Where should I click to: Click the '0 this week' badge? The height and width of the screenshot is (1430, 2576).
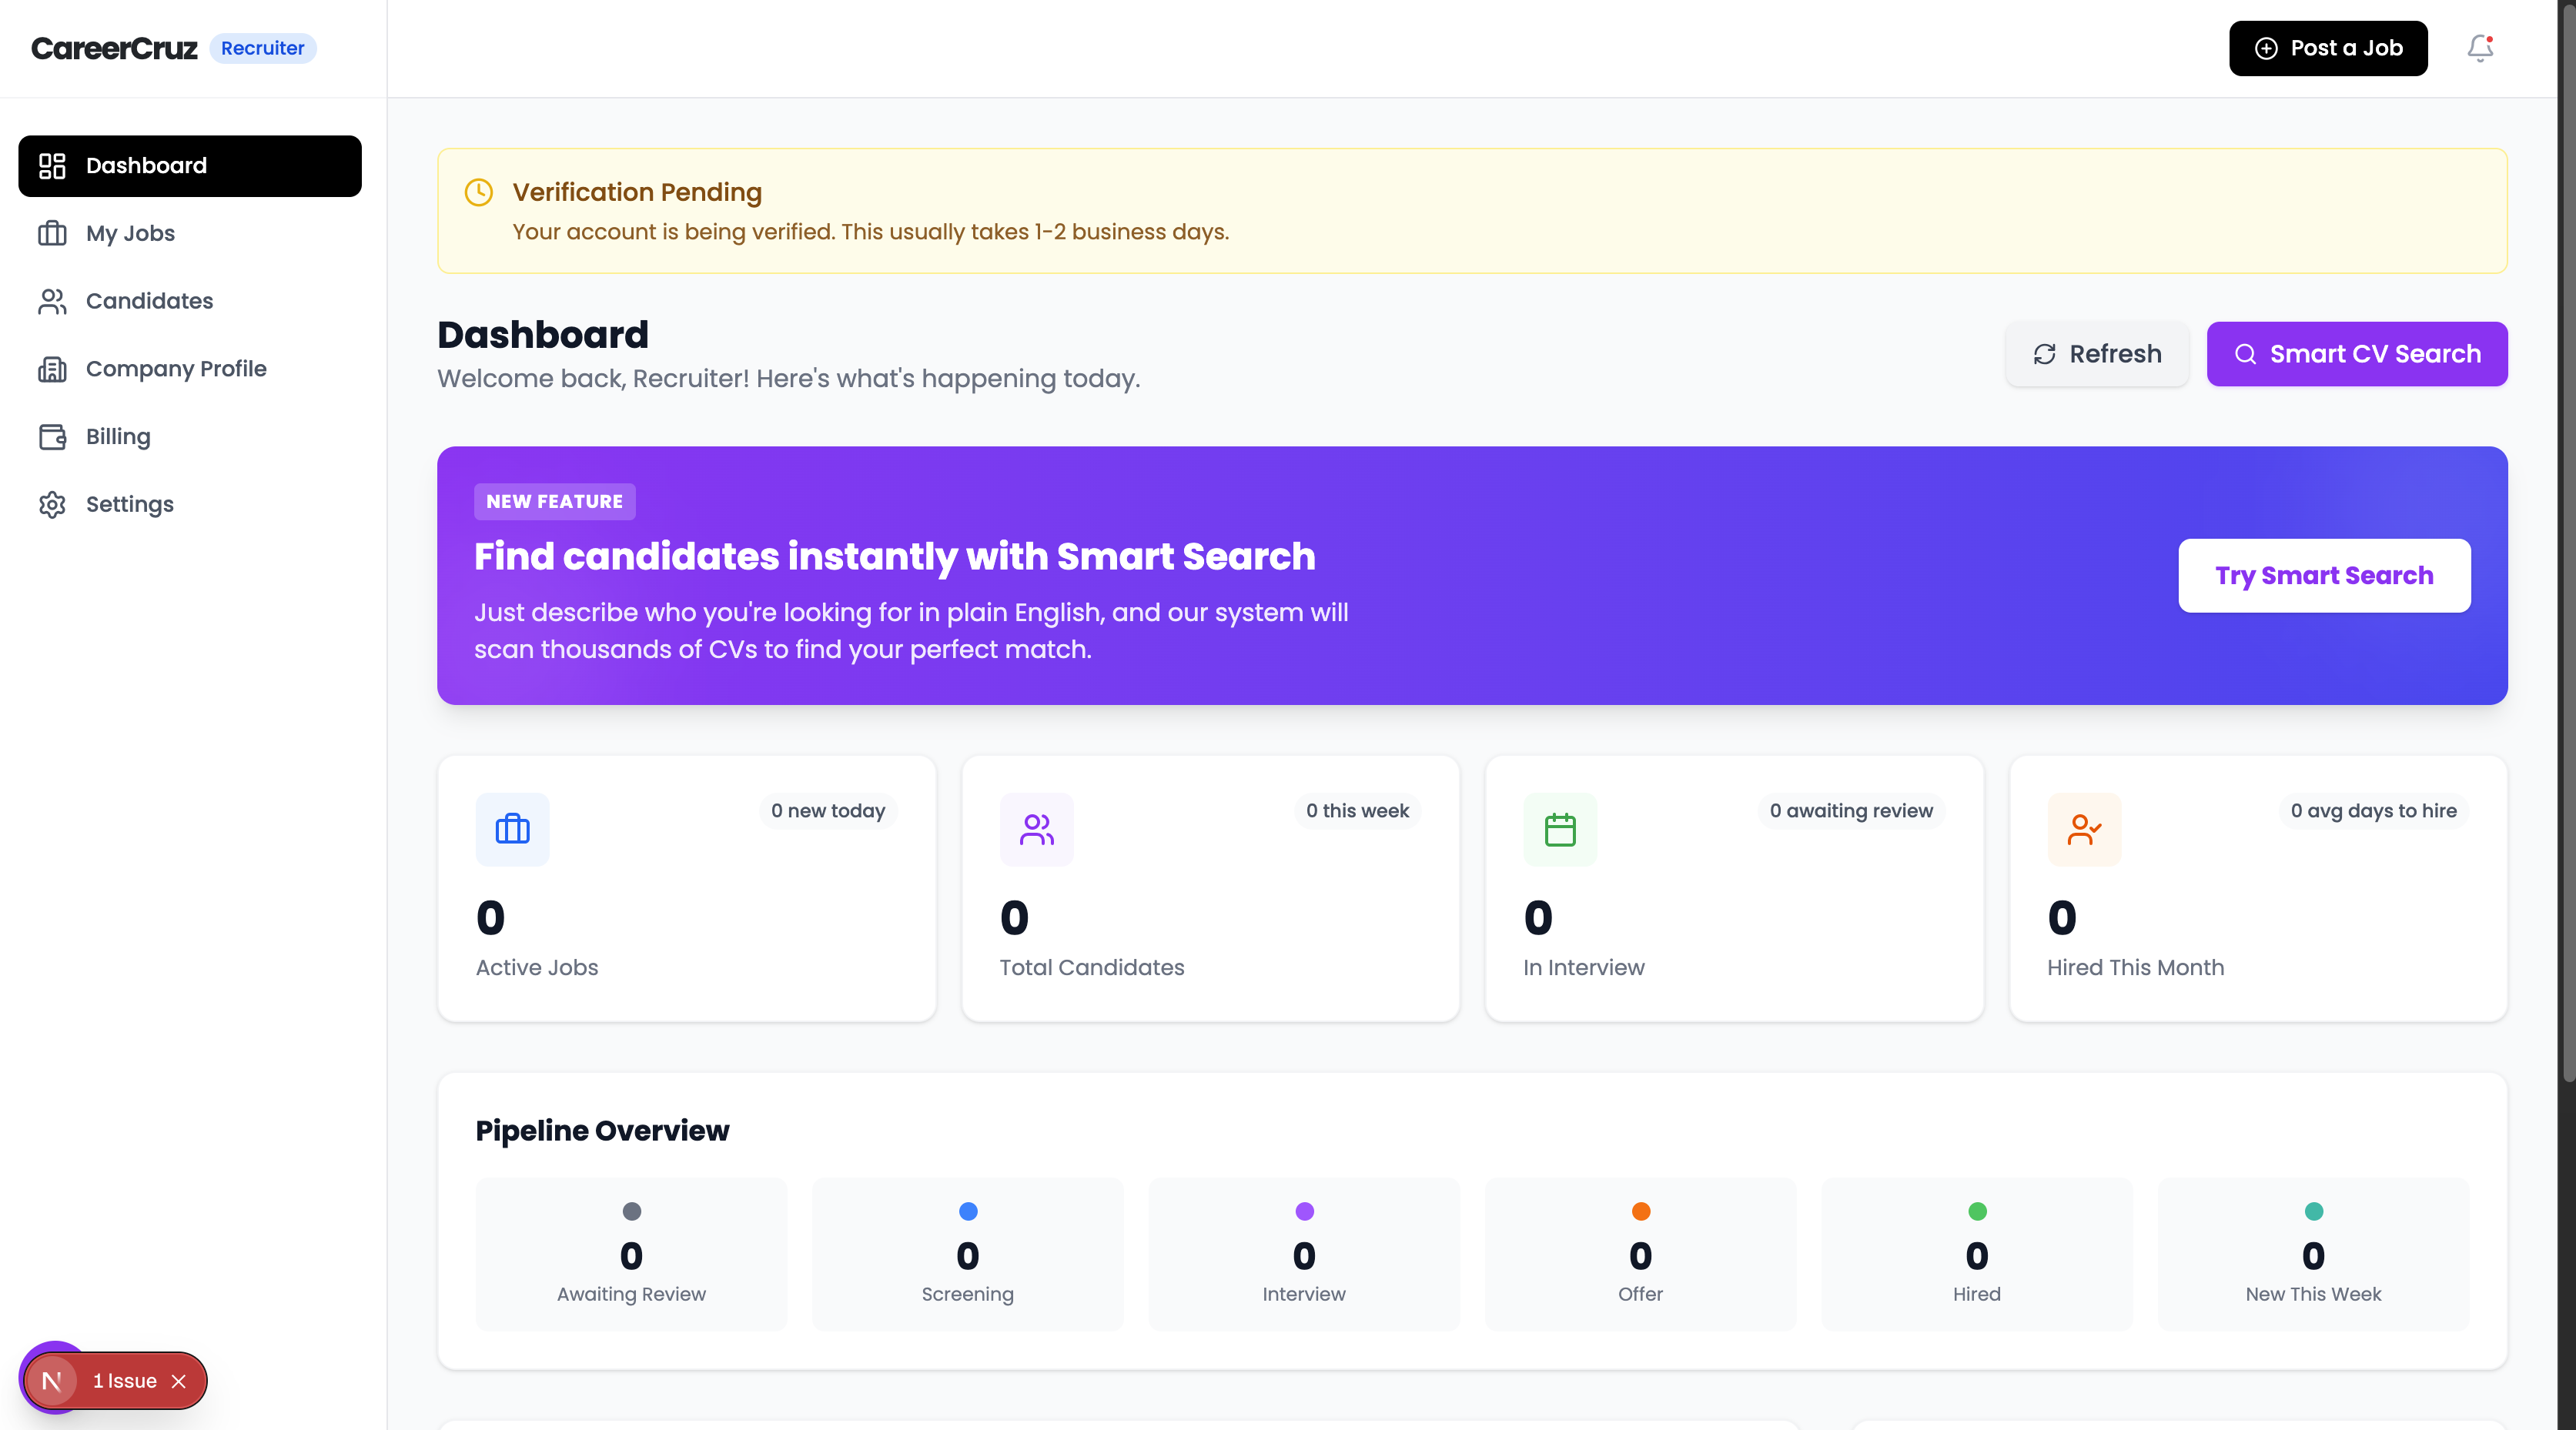[x=1358, y=811]
